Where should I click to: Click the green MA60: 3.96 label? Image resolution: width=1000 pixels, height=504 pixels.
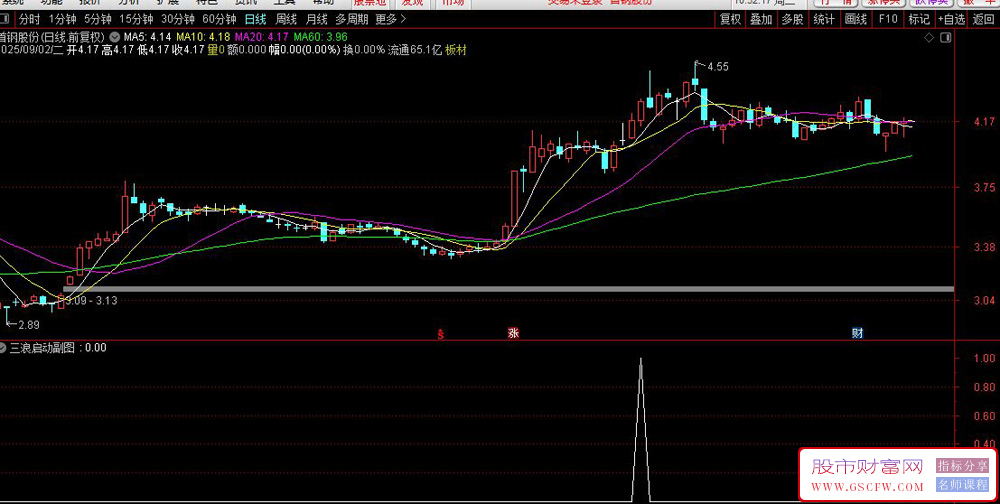(320, 37)
